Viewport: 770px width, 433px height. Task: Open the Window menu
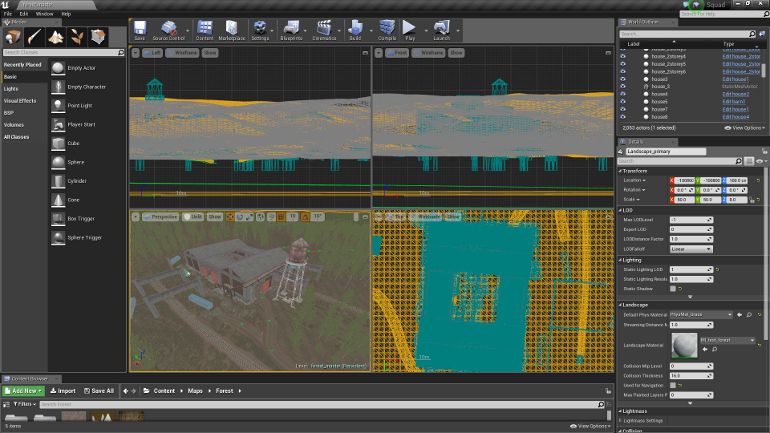coord(44,14)
